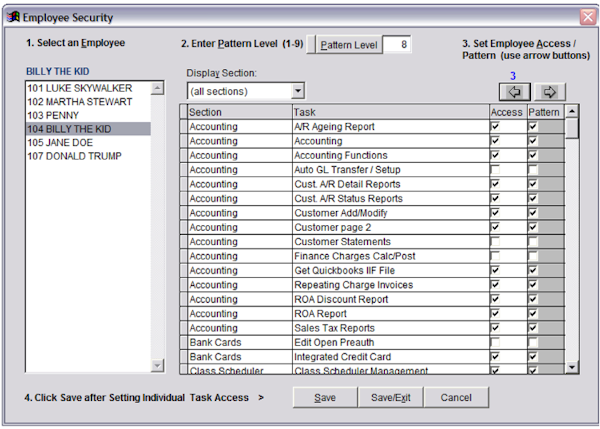Click the Pattern Level button
The width and height of the screenshot is (600, 429).
pyautogui.click(x=347, y=45)
